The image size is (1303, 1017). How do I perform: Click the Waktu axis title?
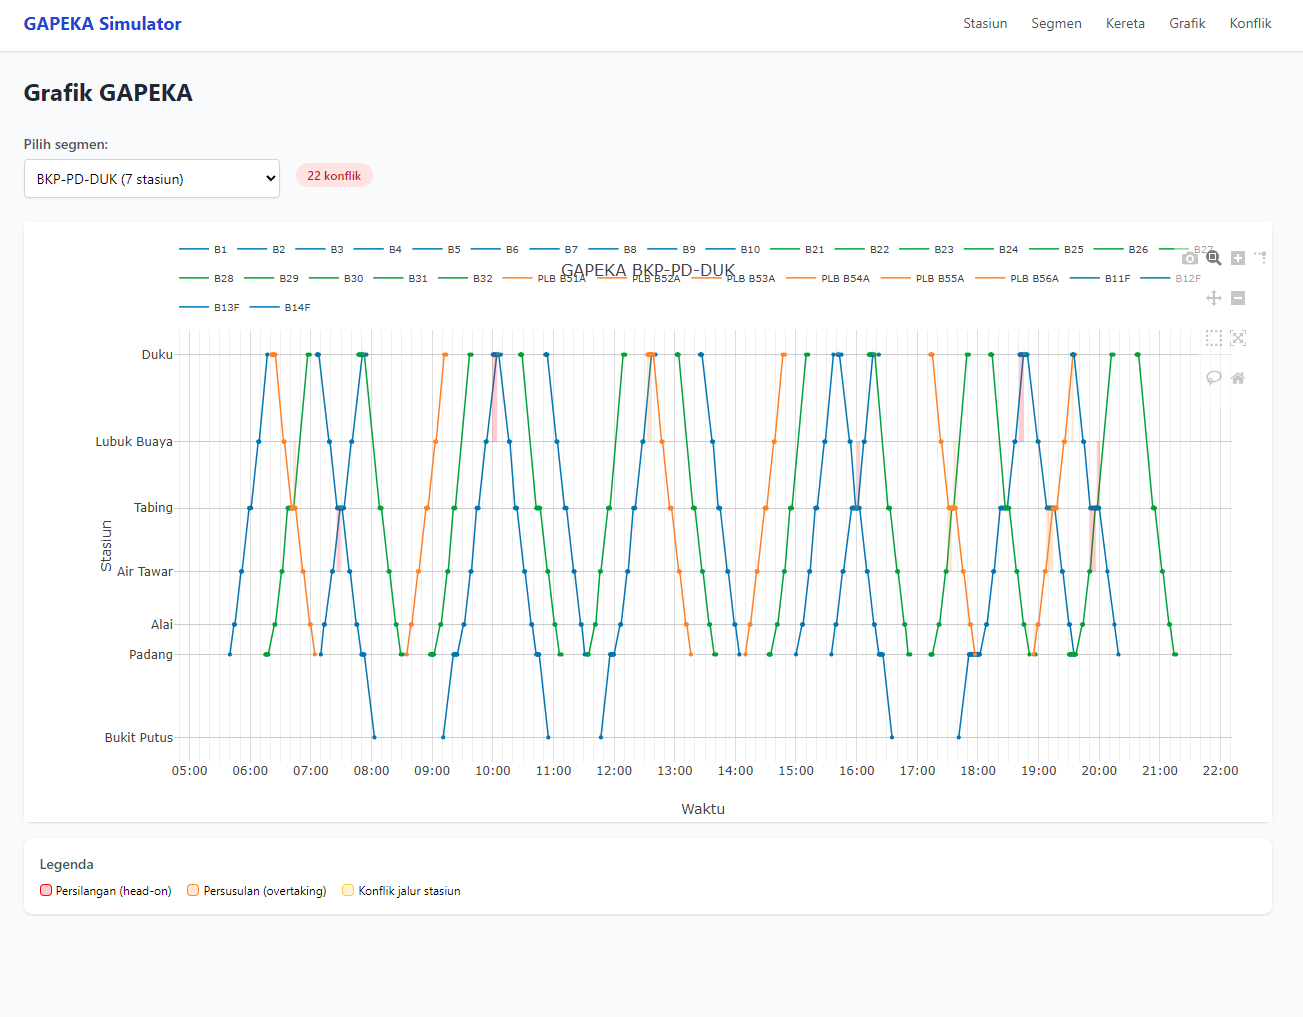point(703,808)
